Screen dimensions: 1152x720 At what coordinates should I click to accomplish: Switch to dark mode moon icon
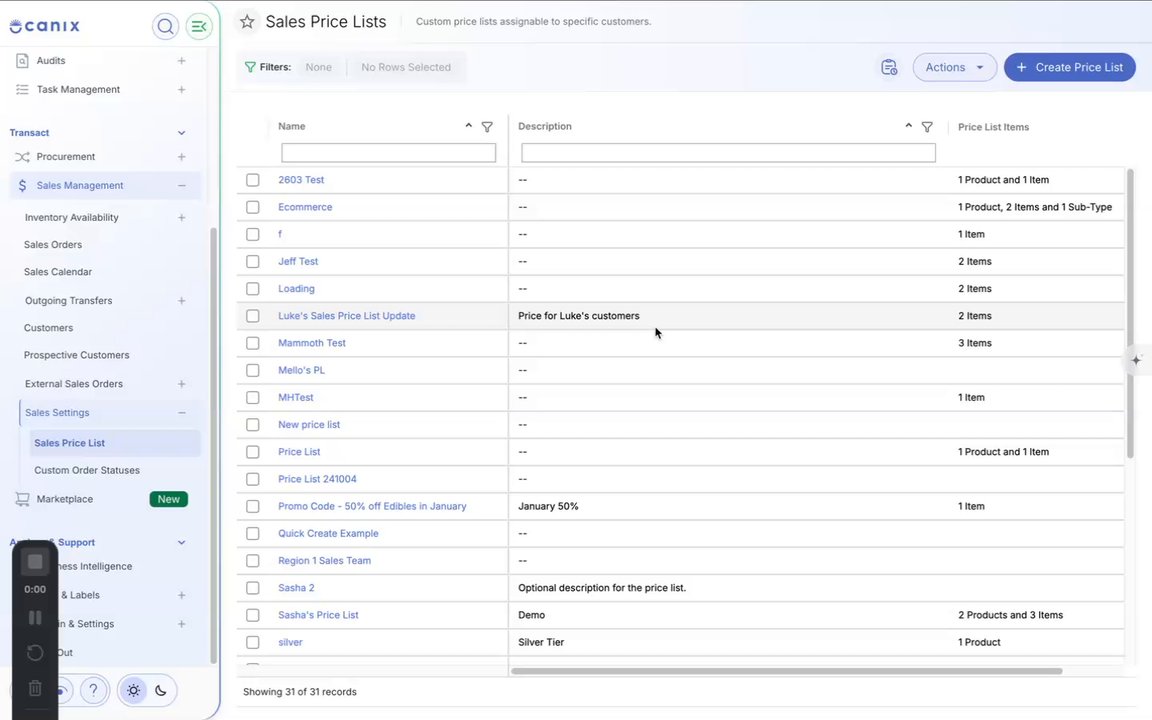[161, 691]
